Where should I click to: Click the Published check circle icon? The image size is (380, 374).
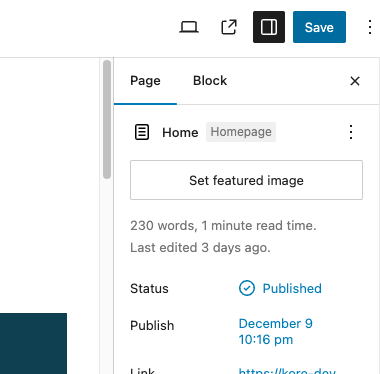pos(247,288)
